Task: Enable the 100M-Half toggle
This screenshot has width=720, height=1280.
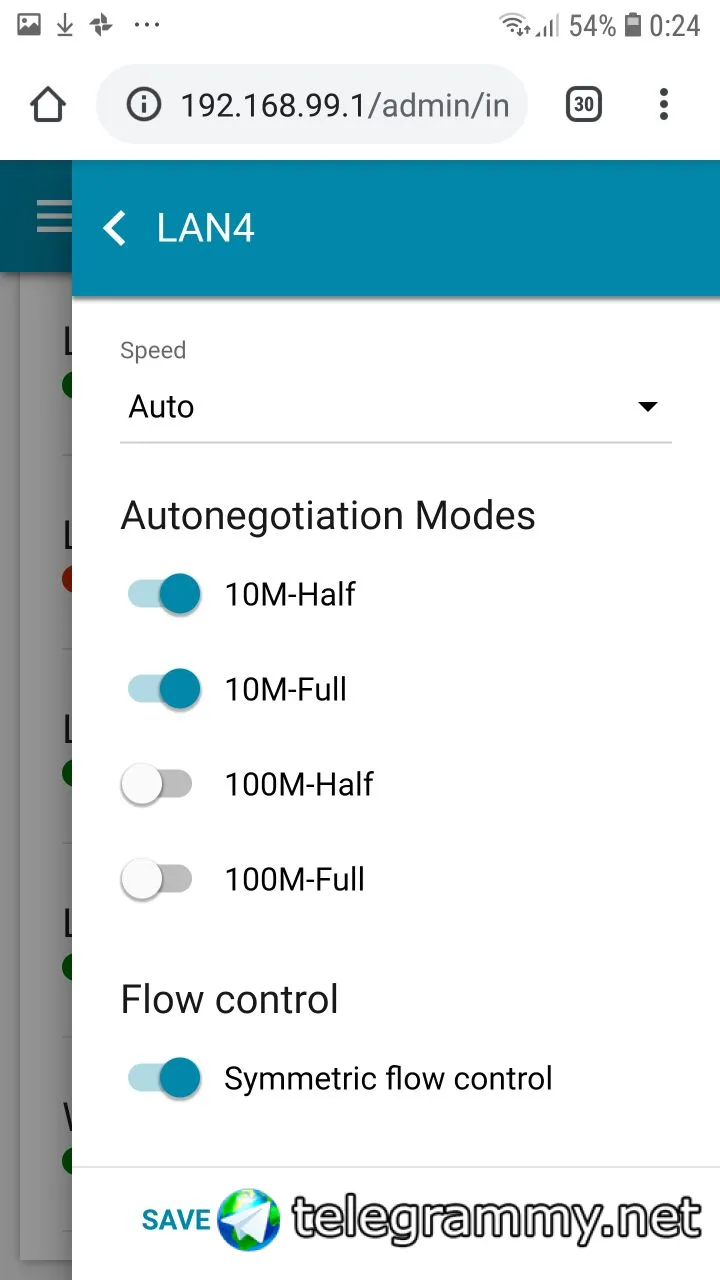Action: 157,784
